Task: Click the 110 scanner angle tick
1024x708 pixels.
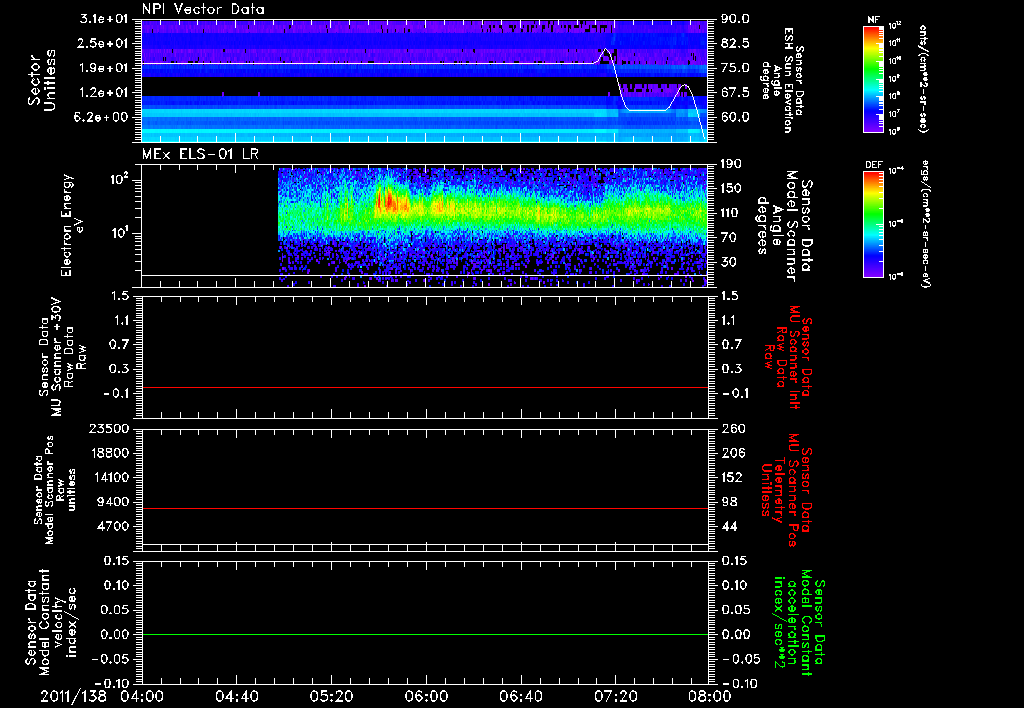Action: tap(732, 213)
